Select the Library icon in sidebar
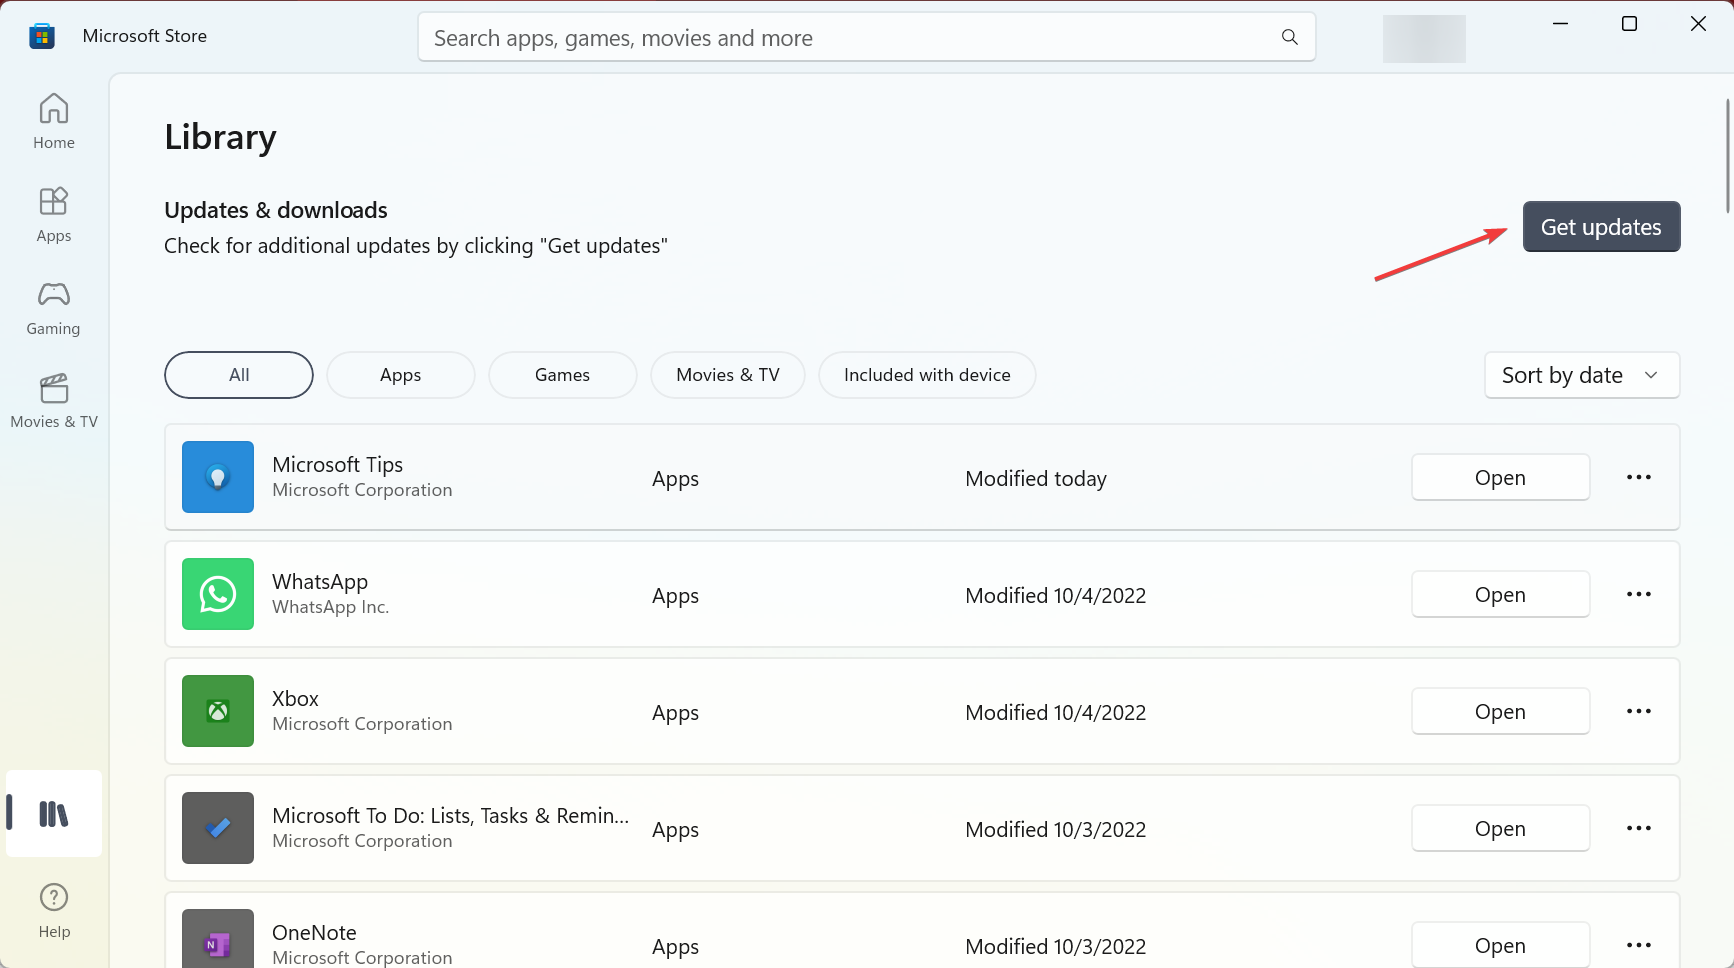This screenshot has width=1734, height=968. pyautogui.click(x=54, y=814)
